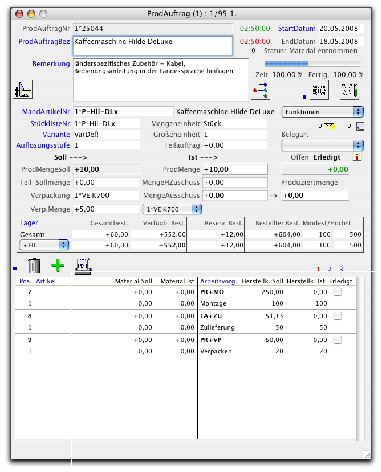This screenshot has width=381, height=472.
Task: Close the ProdAuftrag window
Action: point(19,14)
